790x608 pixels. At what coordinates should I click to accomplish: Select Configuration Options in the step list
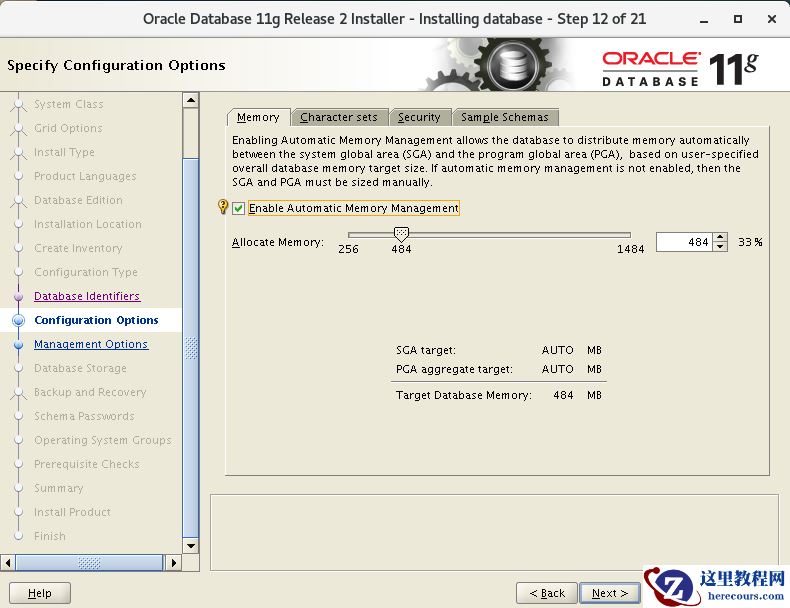pos(96,320)
